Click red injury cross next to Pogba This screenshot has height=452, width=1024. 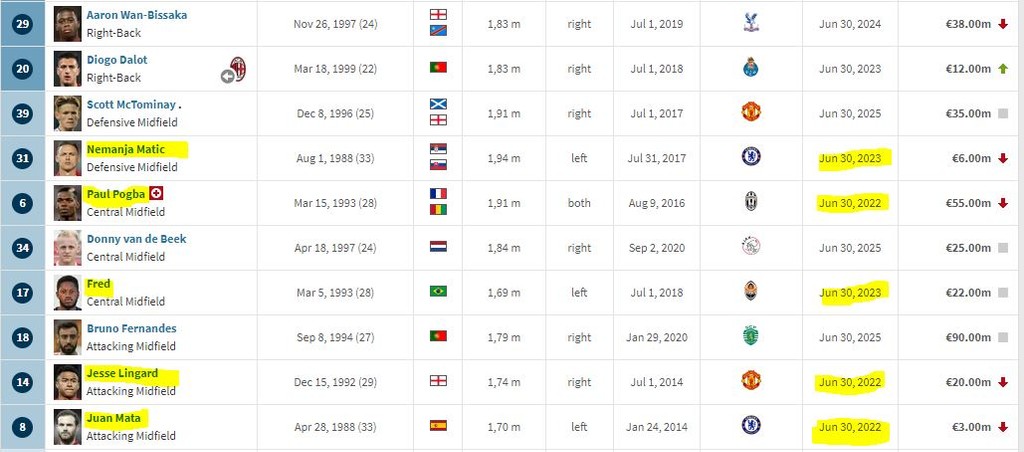[x=156, y=193]
